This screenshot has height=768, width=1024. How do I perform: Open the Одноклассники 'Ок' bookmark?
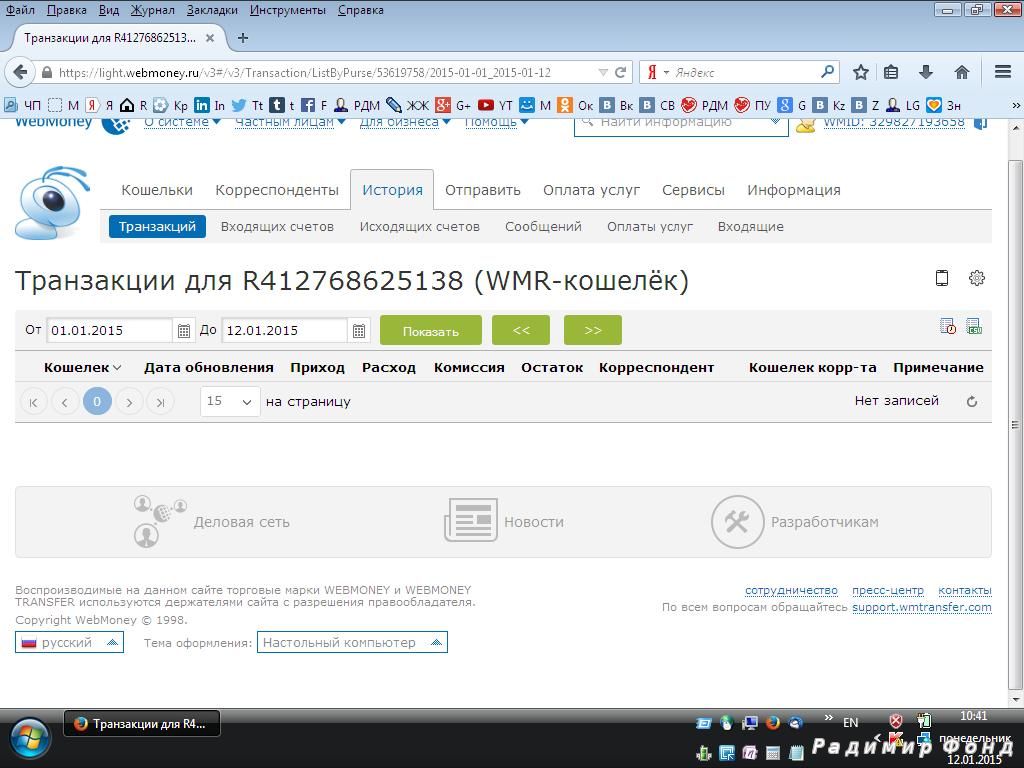[575, 105]
